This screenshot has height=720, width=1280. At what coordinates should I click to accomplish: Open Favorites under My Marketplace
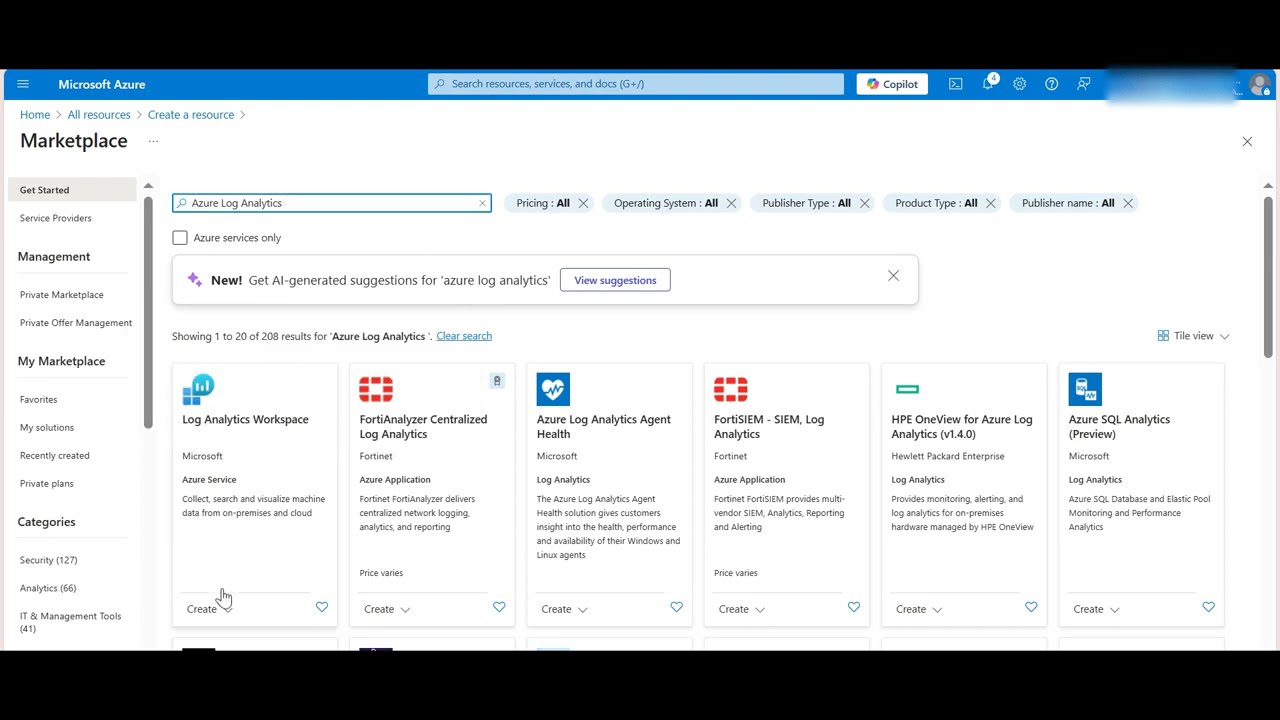tap(39, 400)
